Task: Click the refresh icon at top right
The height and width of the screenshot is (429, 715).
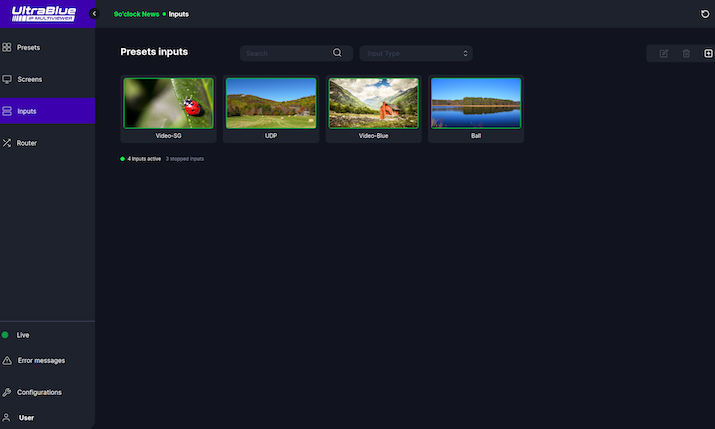Action: click(705, 14)
